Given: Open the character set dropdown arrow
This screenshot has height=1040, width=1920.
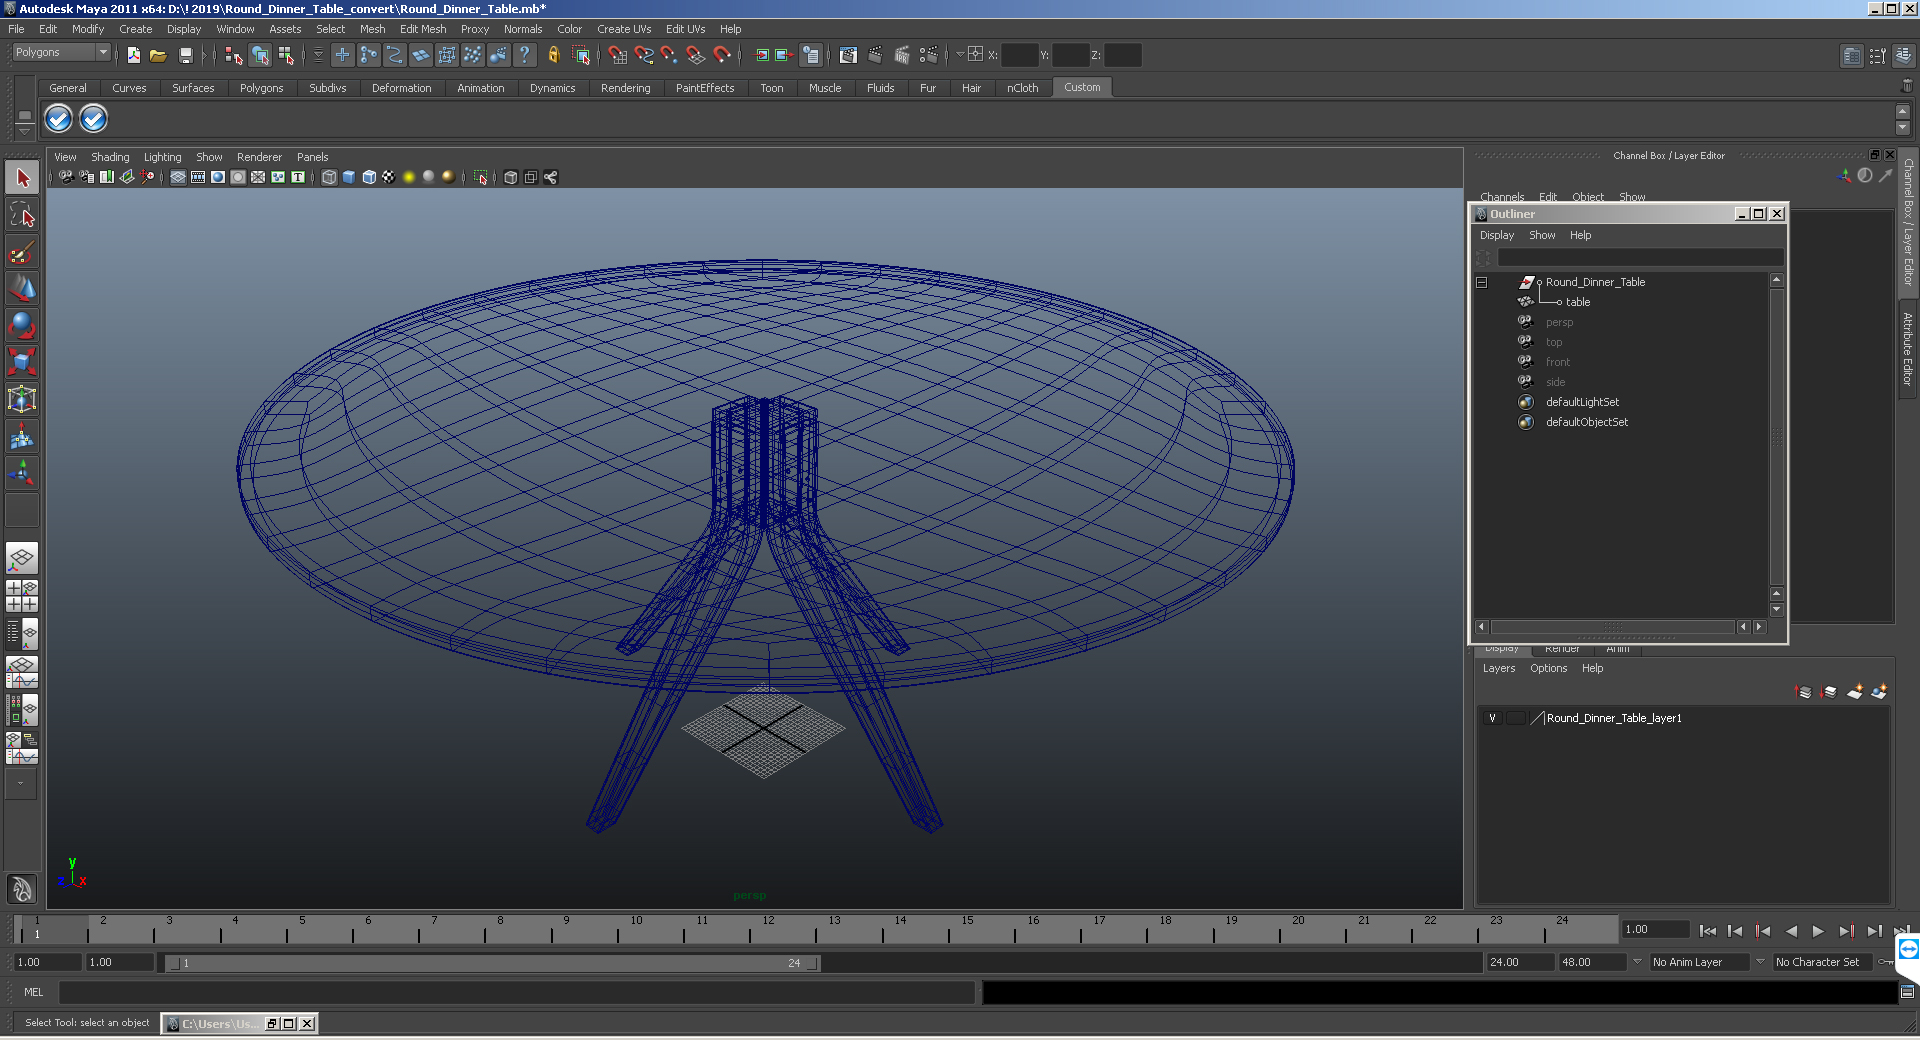Looking at the screenshot, I should pos(1760,962).
